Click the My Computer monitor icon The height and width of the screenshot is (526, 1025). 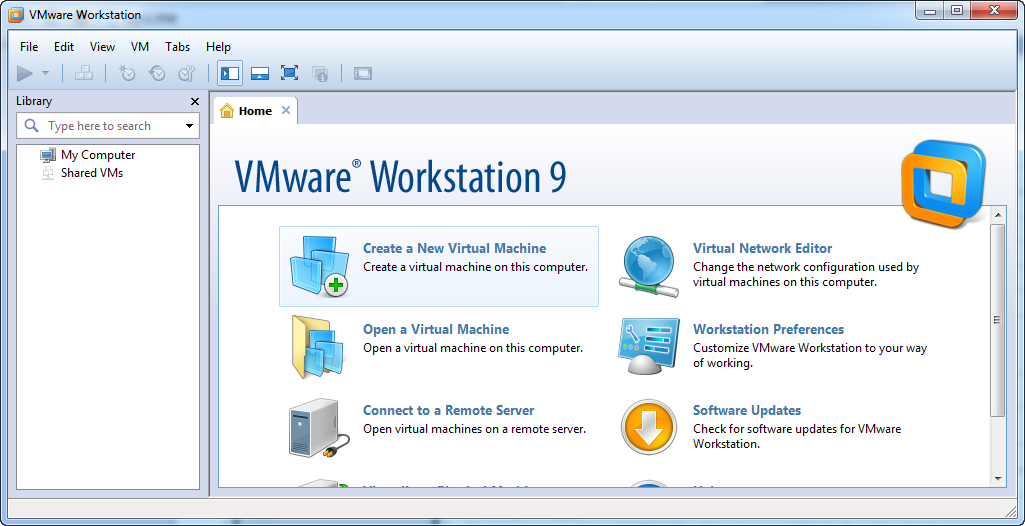48,156
